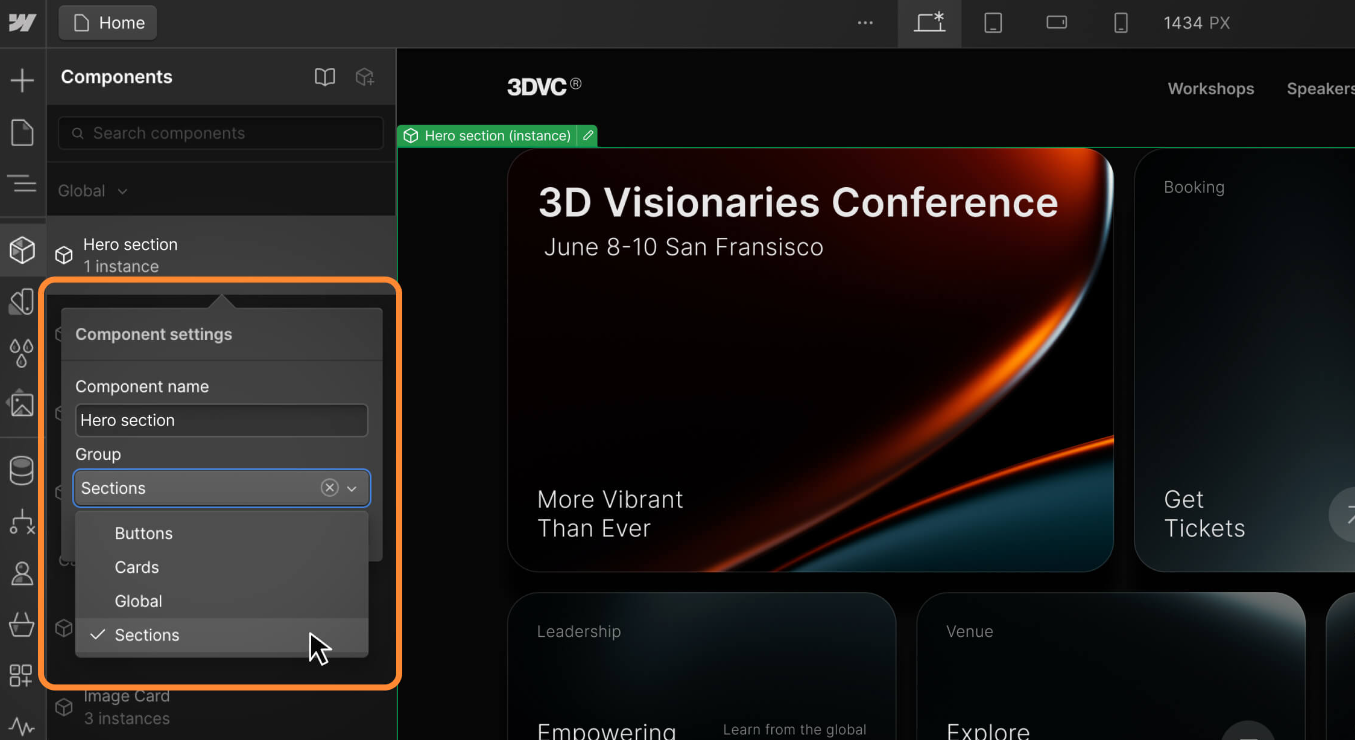Click the June 8-10 San Fransisco text
The width and height of the screenshot is (1355, 740).
(x=684, y=247)
